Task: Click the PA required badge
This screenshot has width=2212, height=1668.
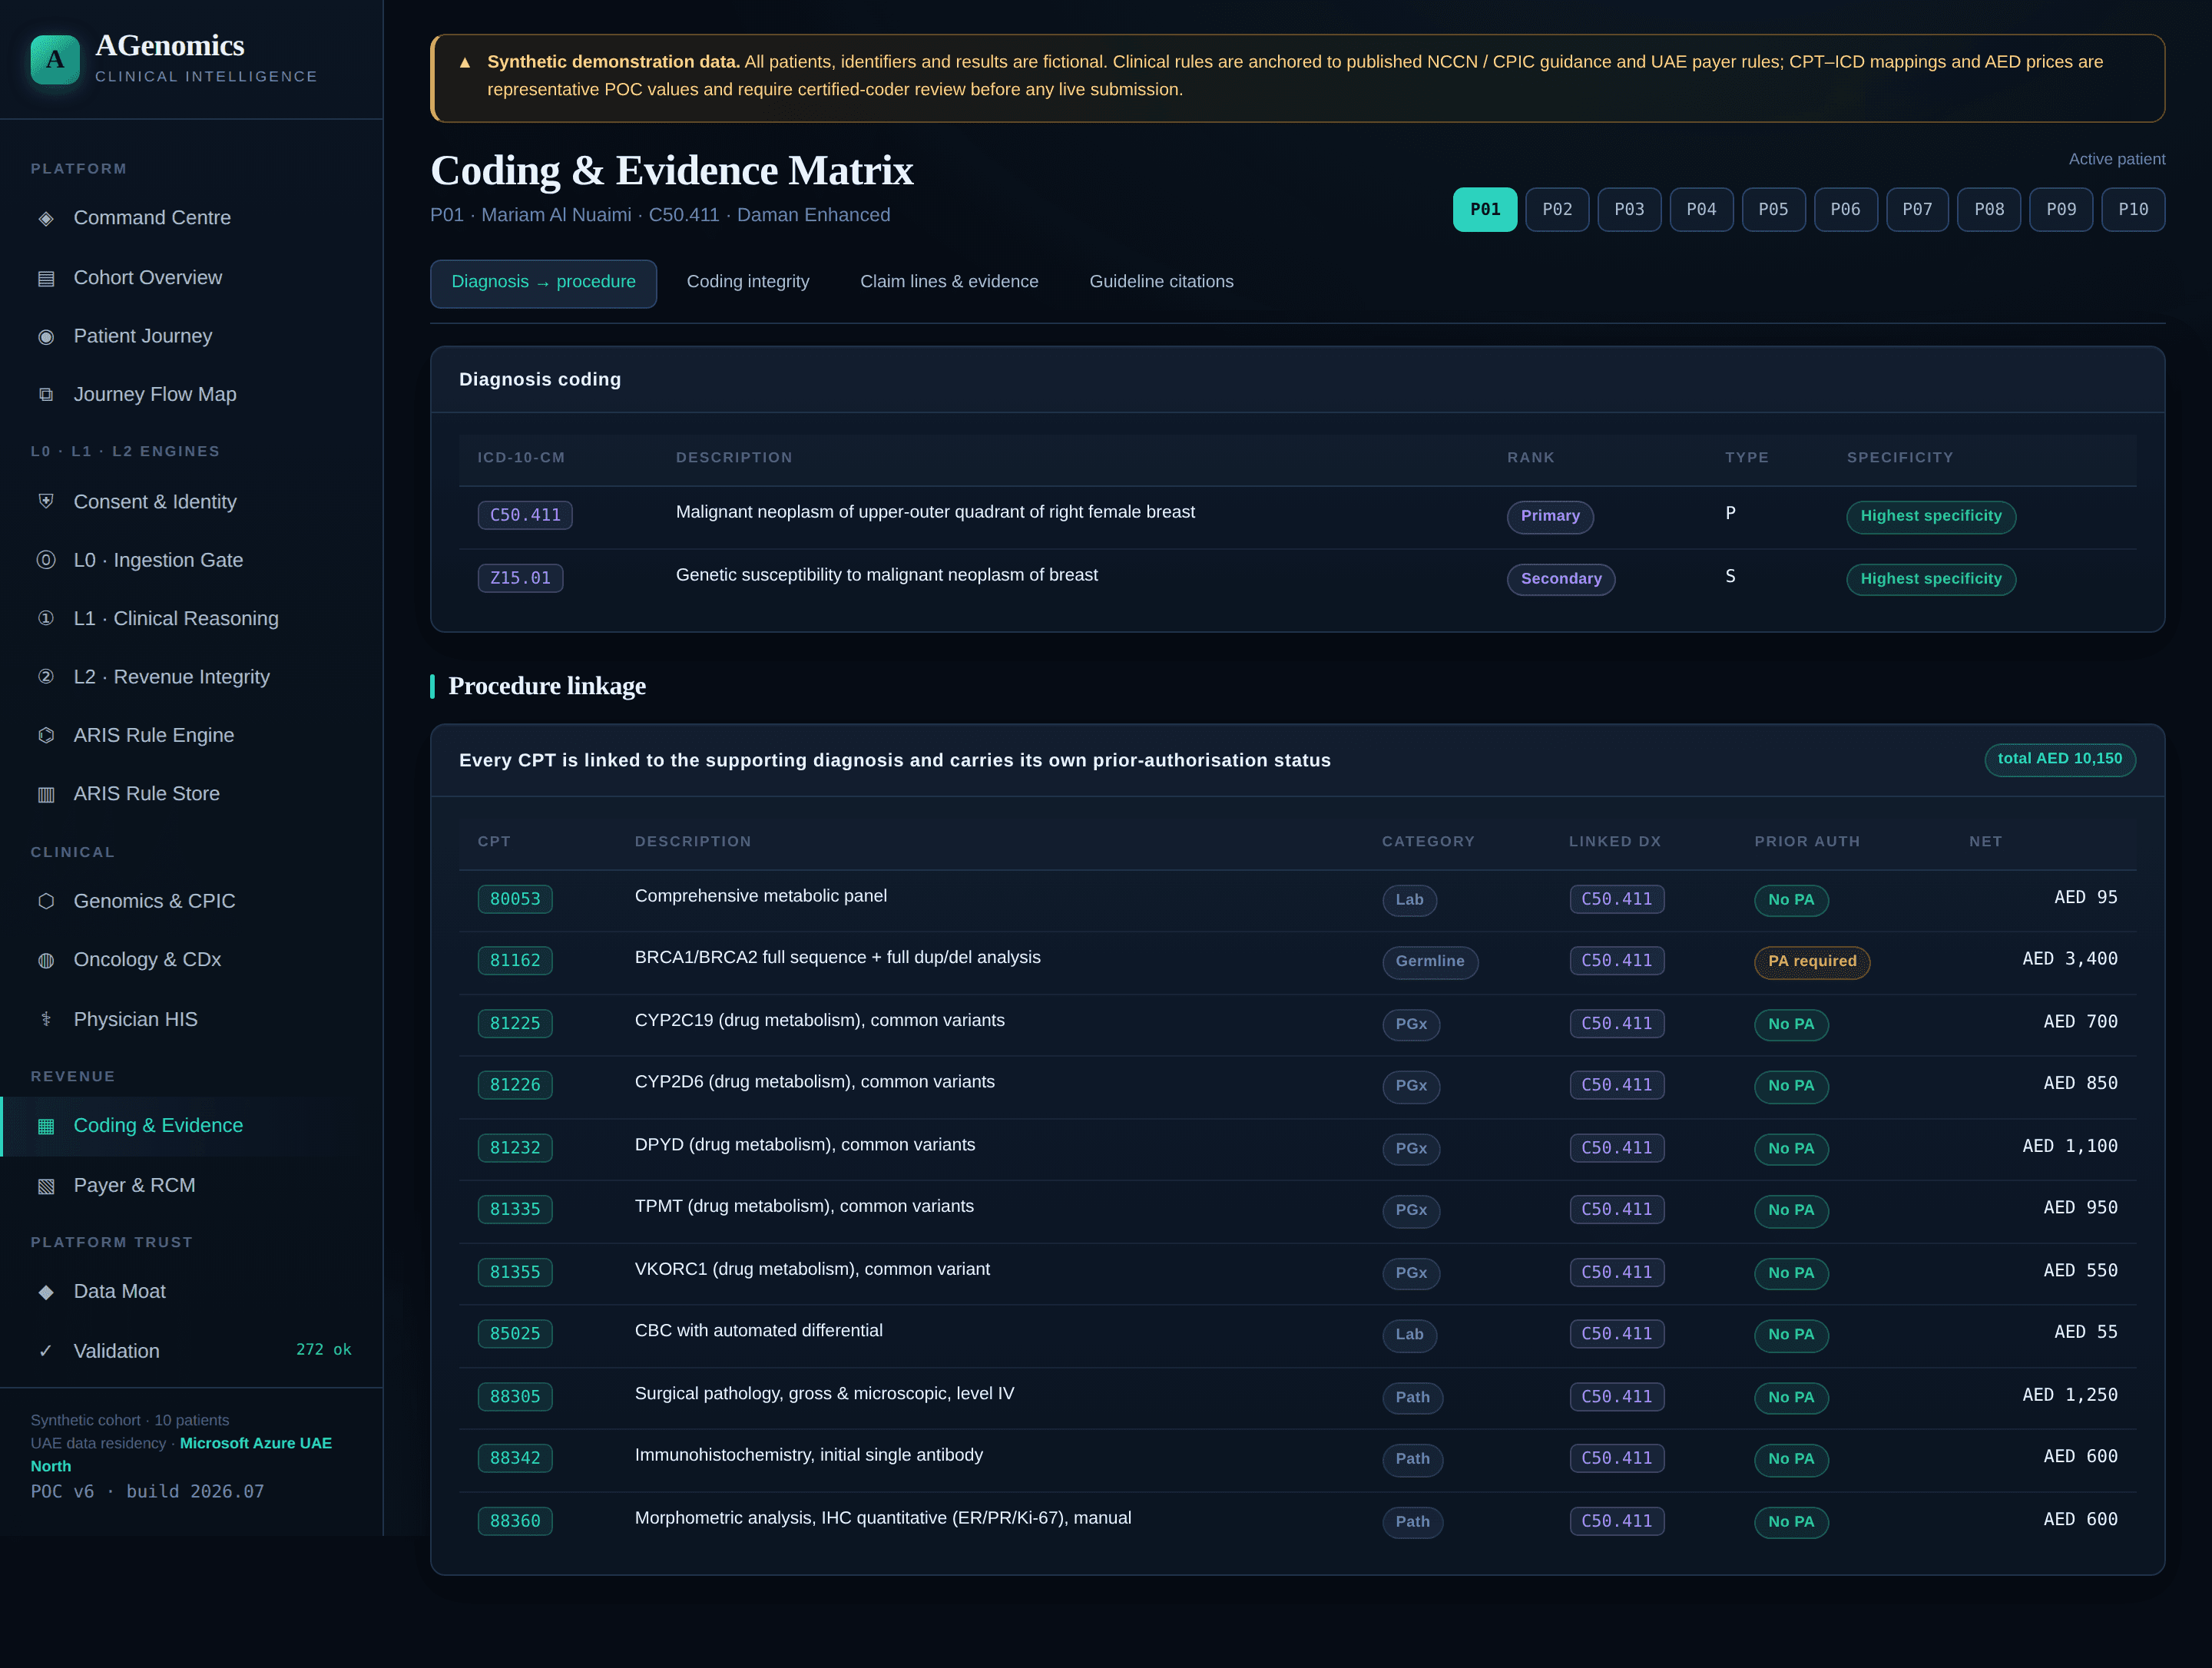Action: pyautogui.click(x=1812, y=962)
